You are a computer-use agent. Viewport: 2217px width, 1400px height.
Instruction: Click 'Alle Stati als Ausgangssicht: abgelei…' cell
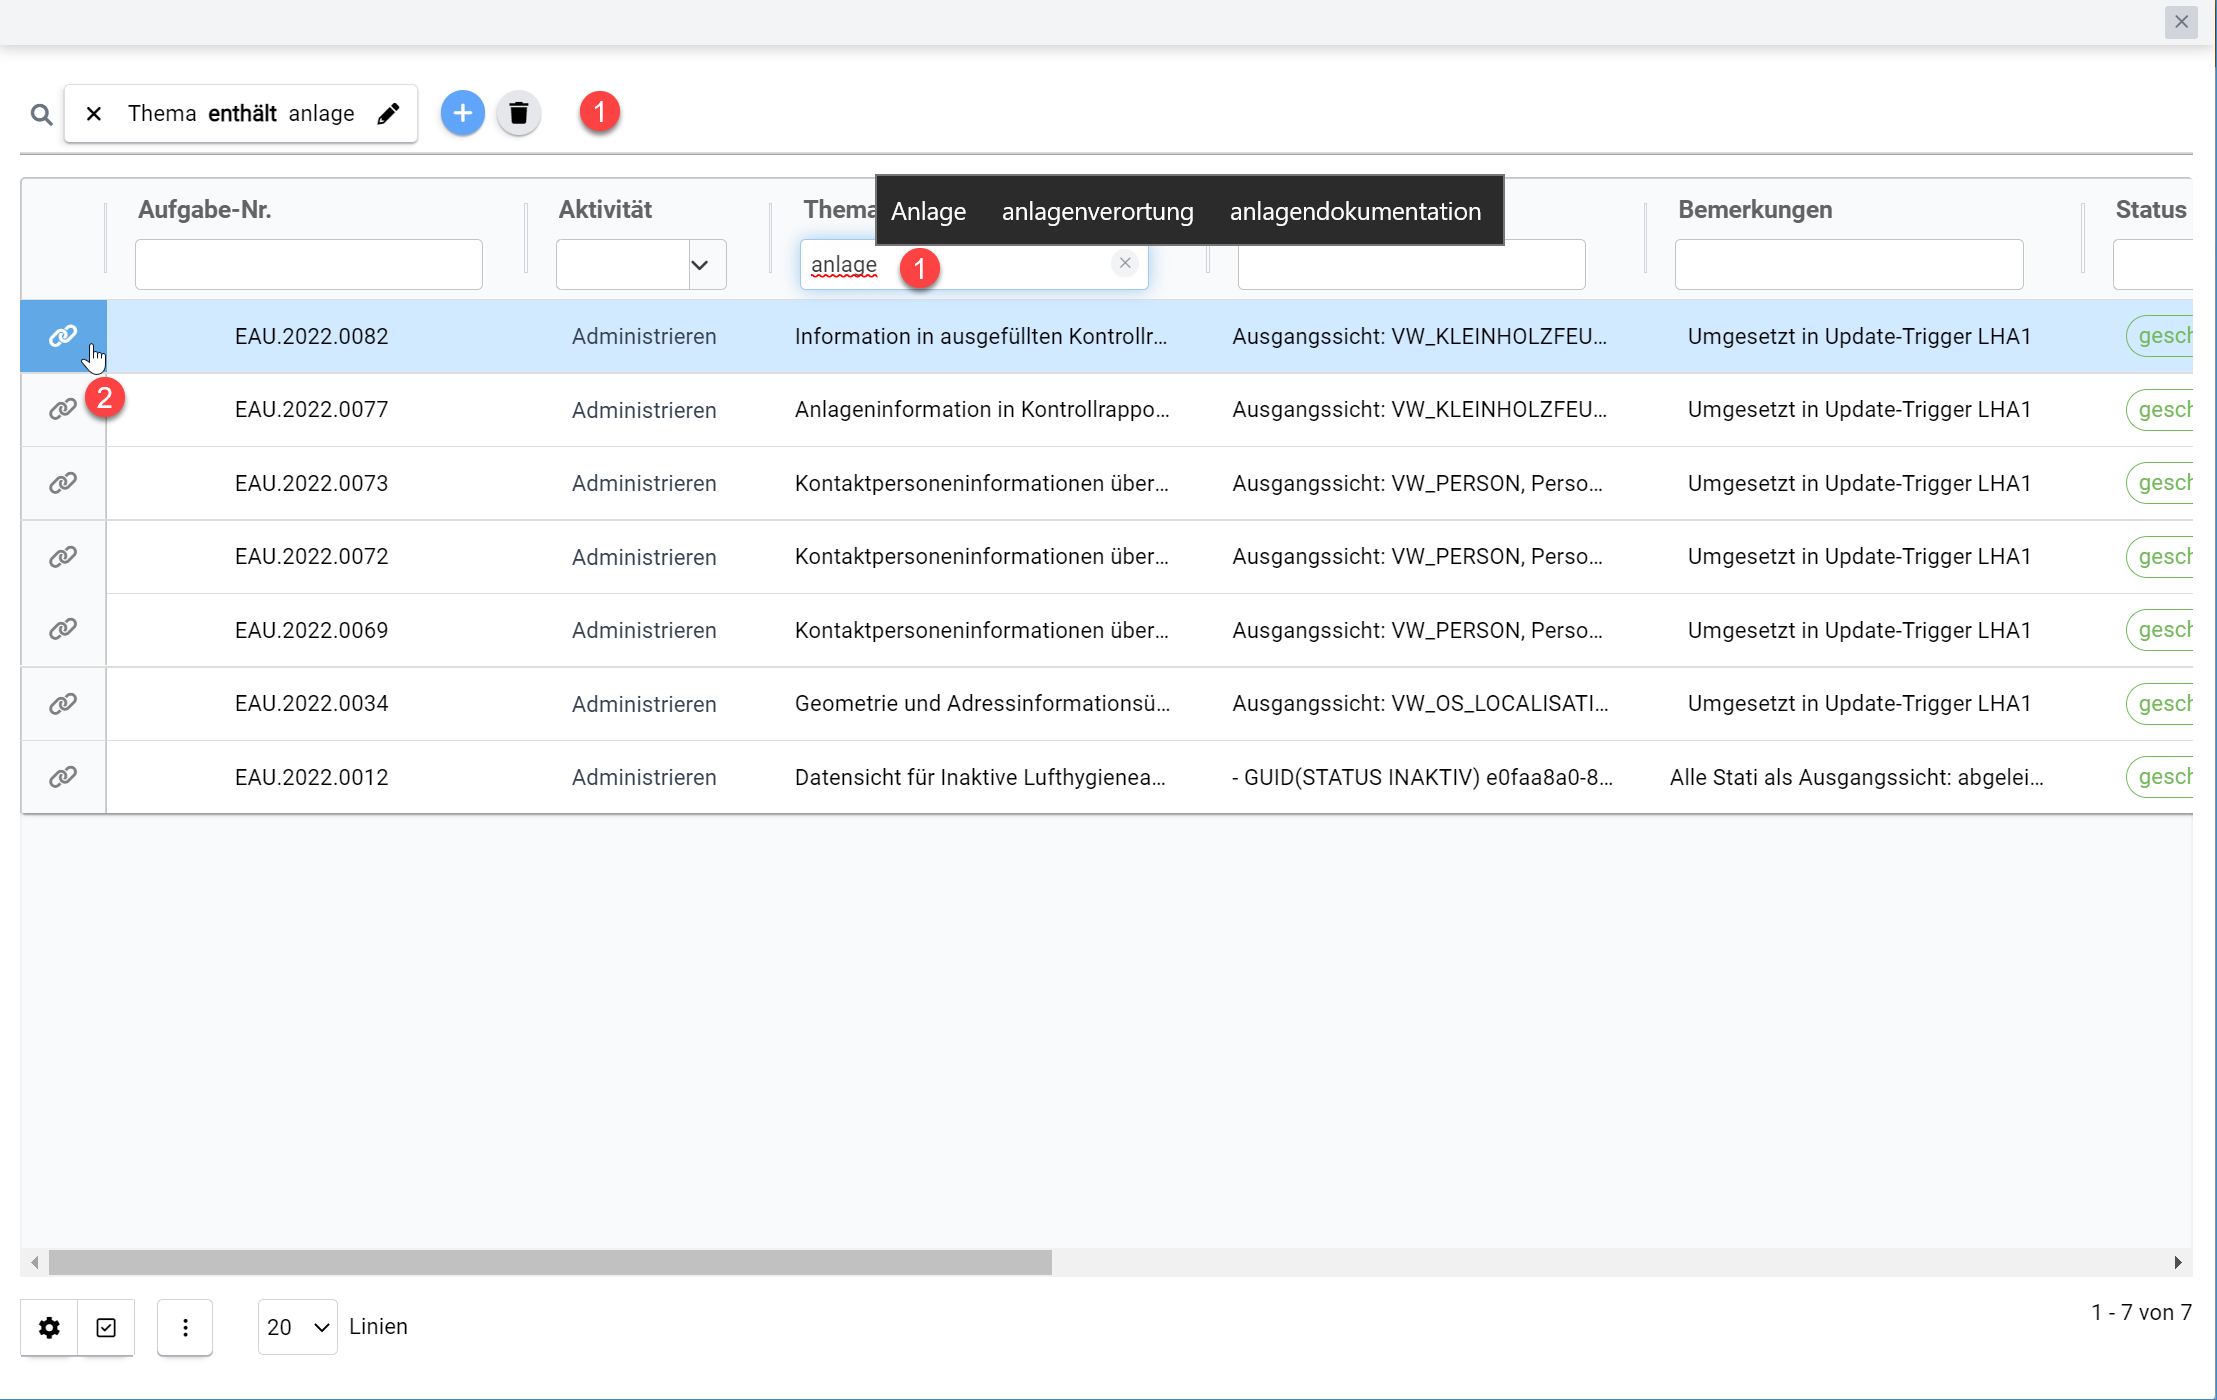[x=1856, y=777]
